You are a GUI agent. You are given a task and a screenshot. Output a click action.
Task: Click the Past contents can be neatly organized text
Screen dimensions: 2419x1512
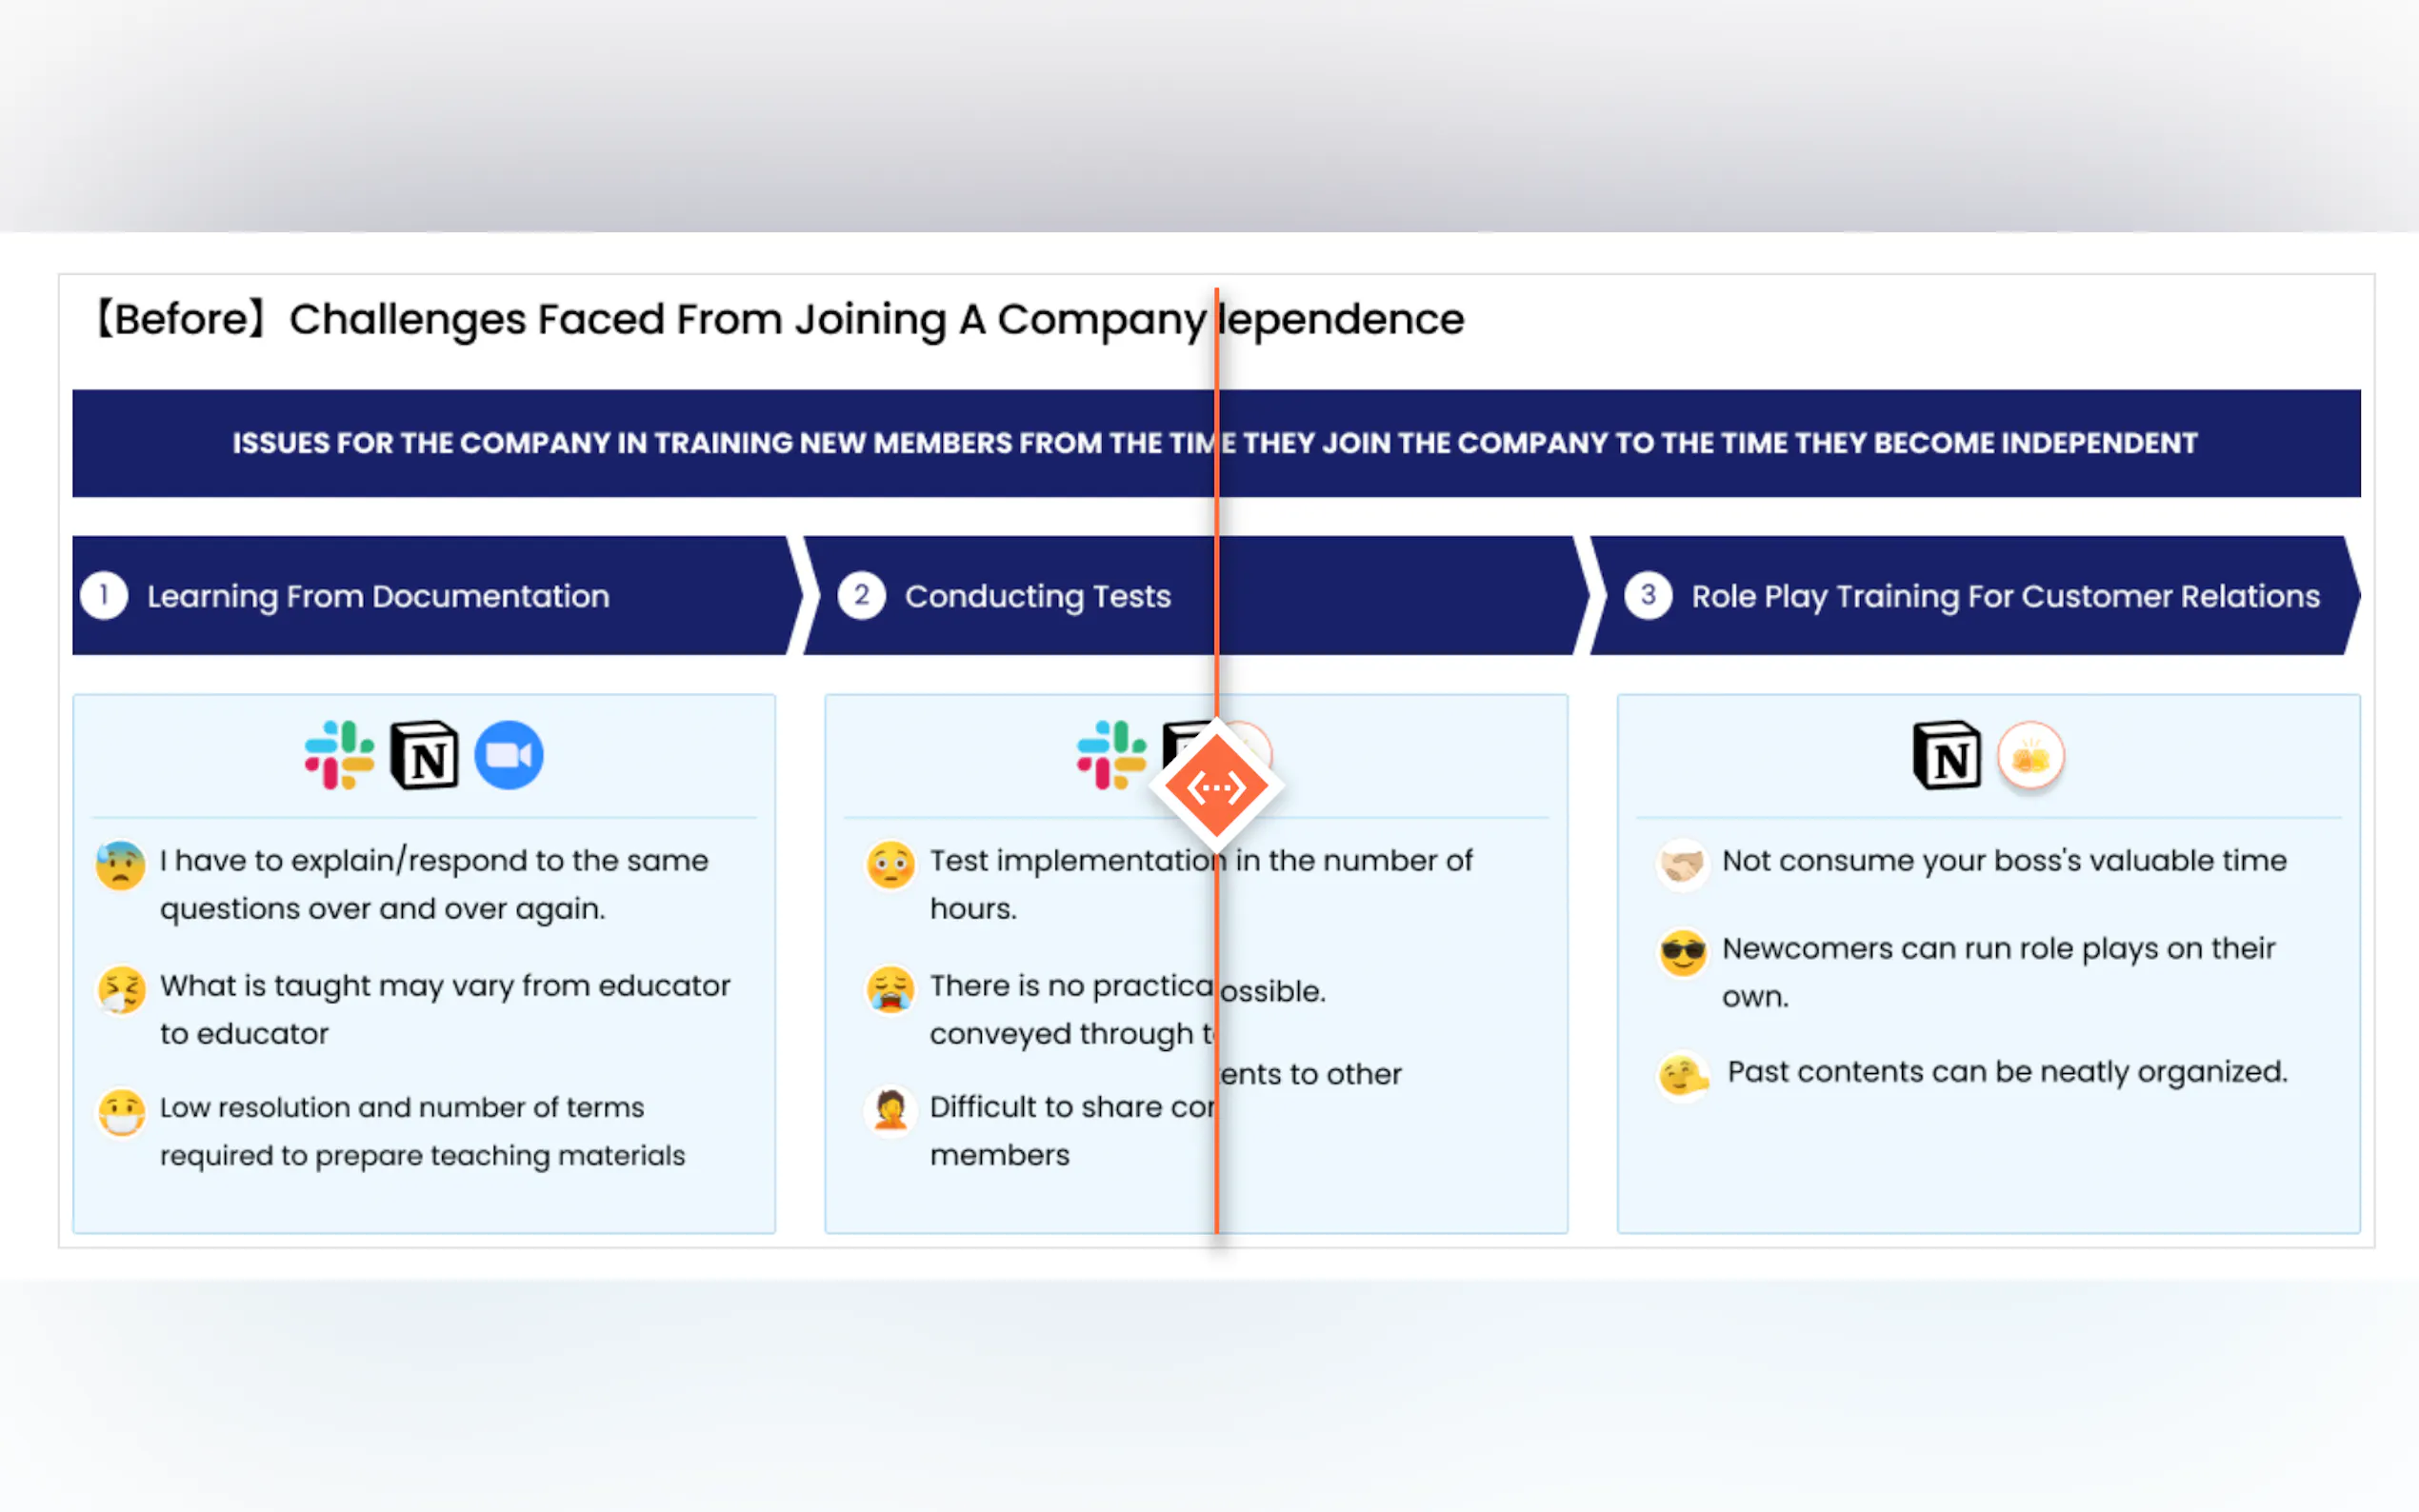click(2006, 1072)
